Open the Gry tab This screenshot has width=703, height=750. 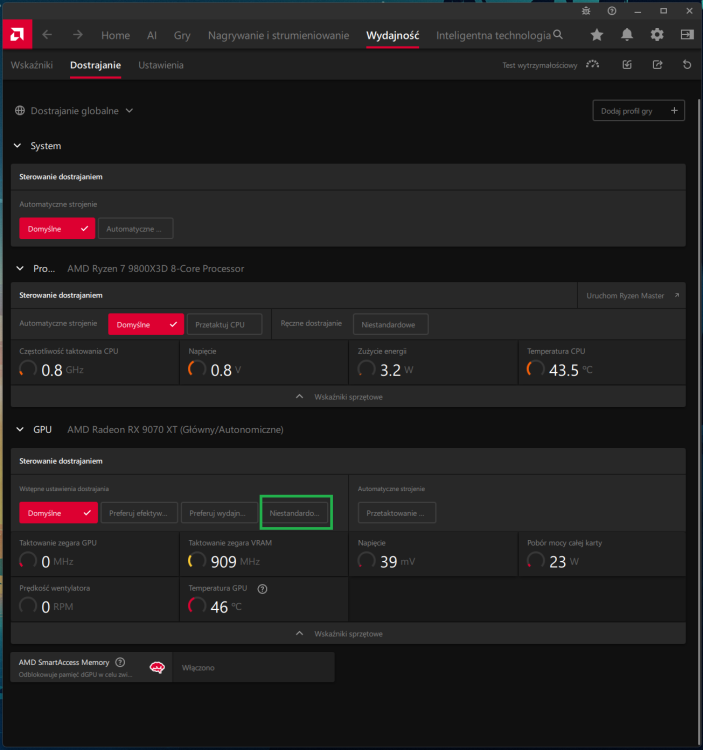coord(182,35)
